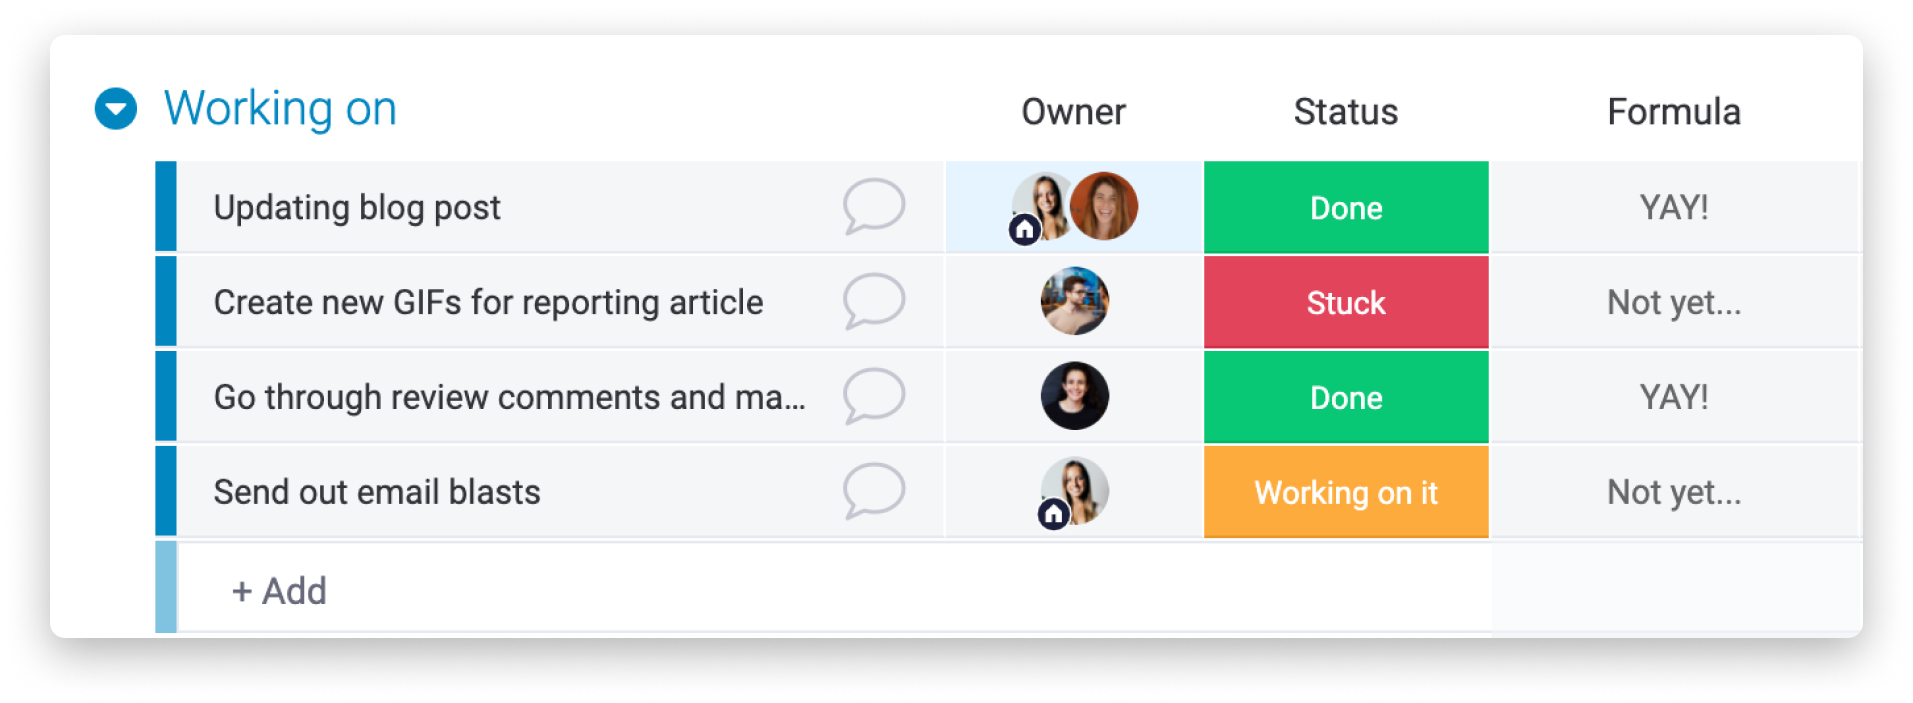Change the red Stuck status cell
1913x703 pixels.
coord(1346,302)
